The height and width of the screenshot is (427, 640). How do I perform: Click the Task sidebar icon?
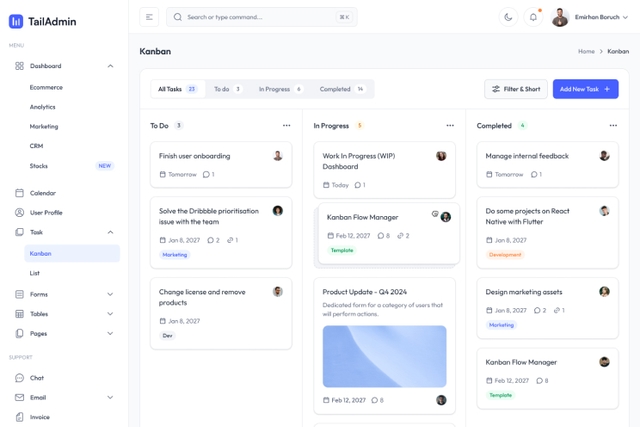19,232
